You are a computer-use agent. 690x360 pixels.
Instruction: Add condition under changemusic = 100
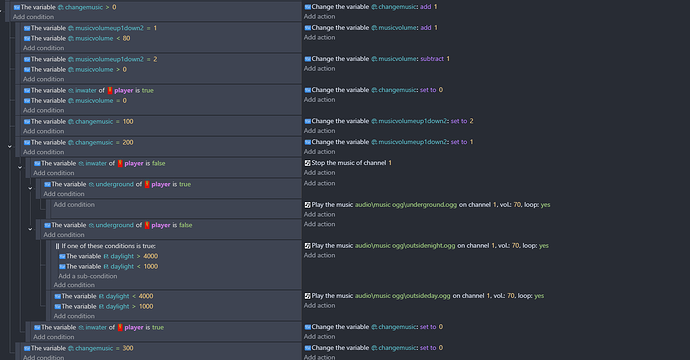point(44,132)
